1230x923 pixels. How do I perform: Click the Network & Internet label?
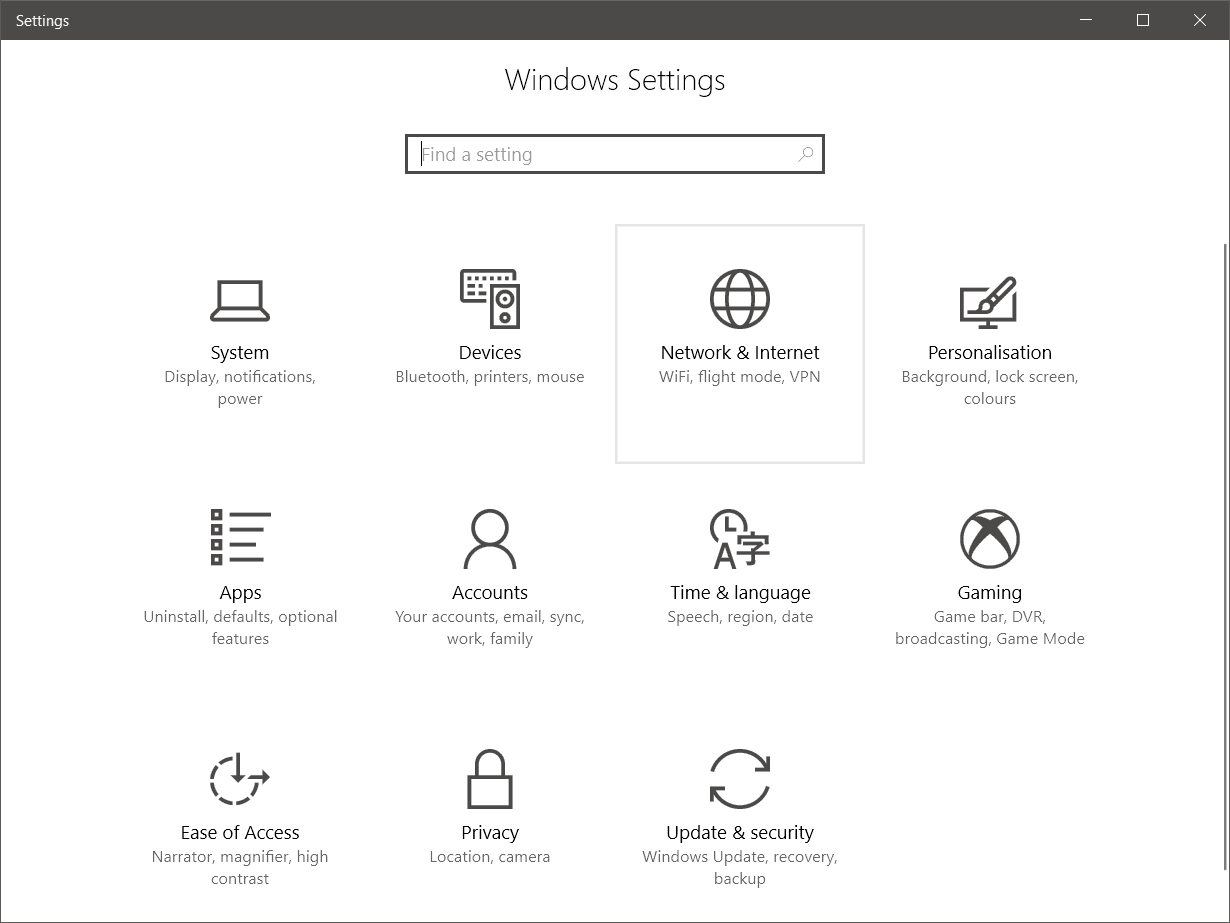pos(740,353)
